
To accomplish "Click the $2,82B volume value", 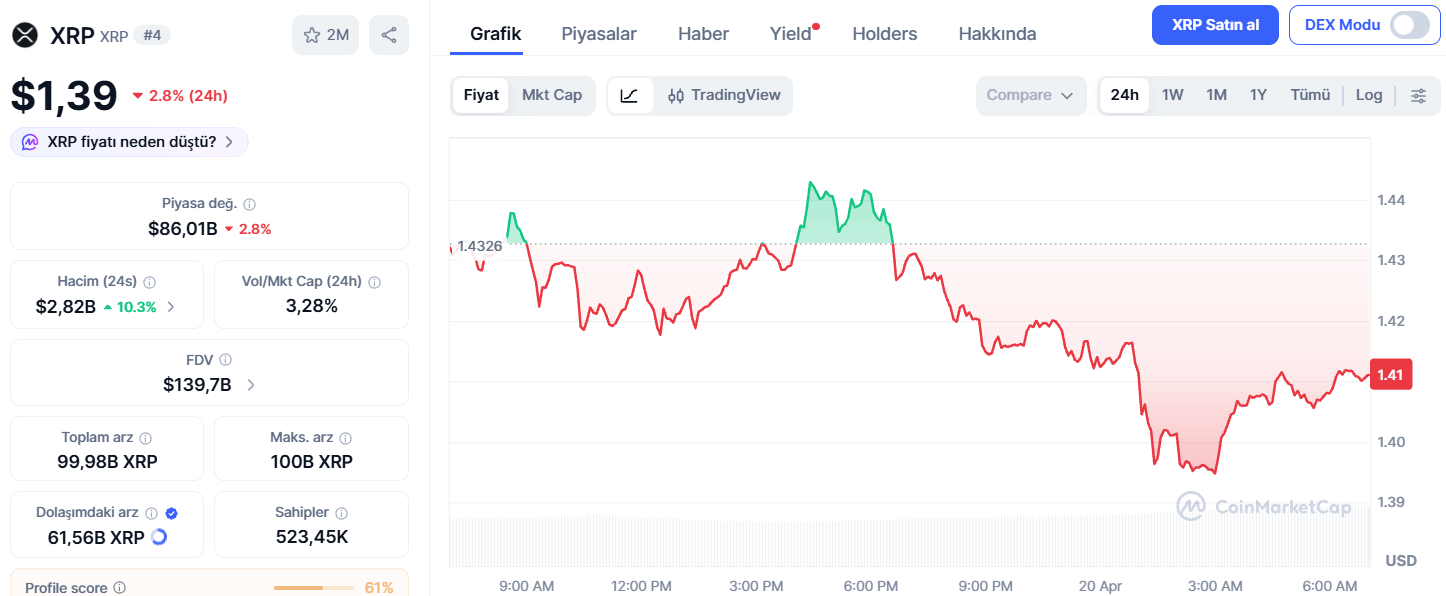I will (x=66, y=307).
